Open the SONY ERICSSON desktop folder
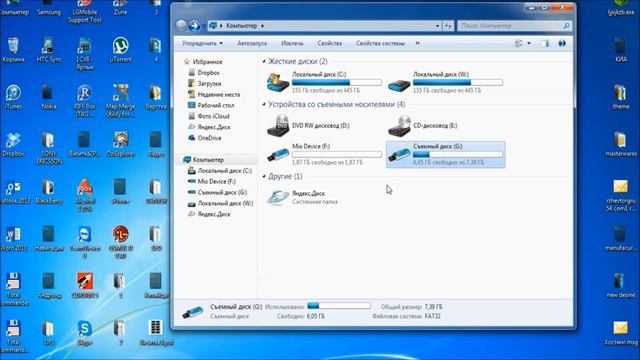This screenshot has width=640, height=360. coord(48,148)
